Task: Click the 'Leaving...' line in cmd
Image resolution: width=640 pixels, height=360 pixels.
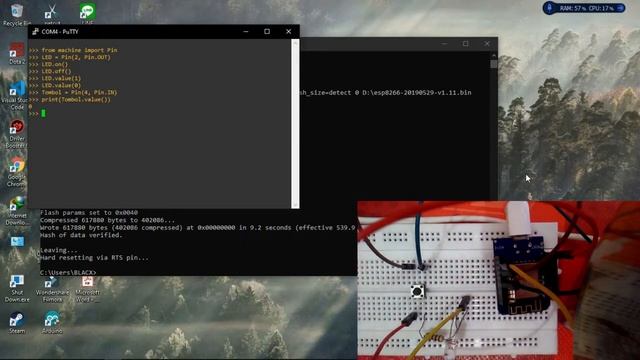Action: click(59, 250)
